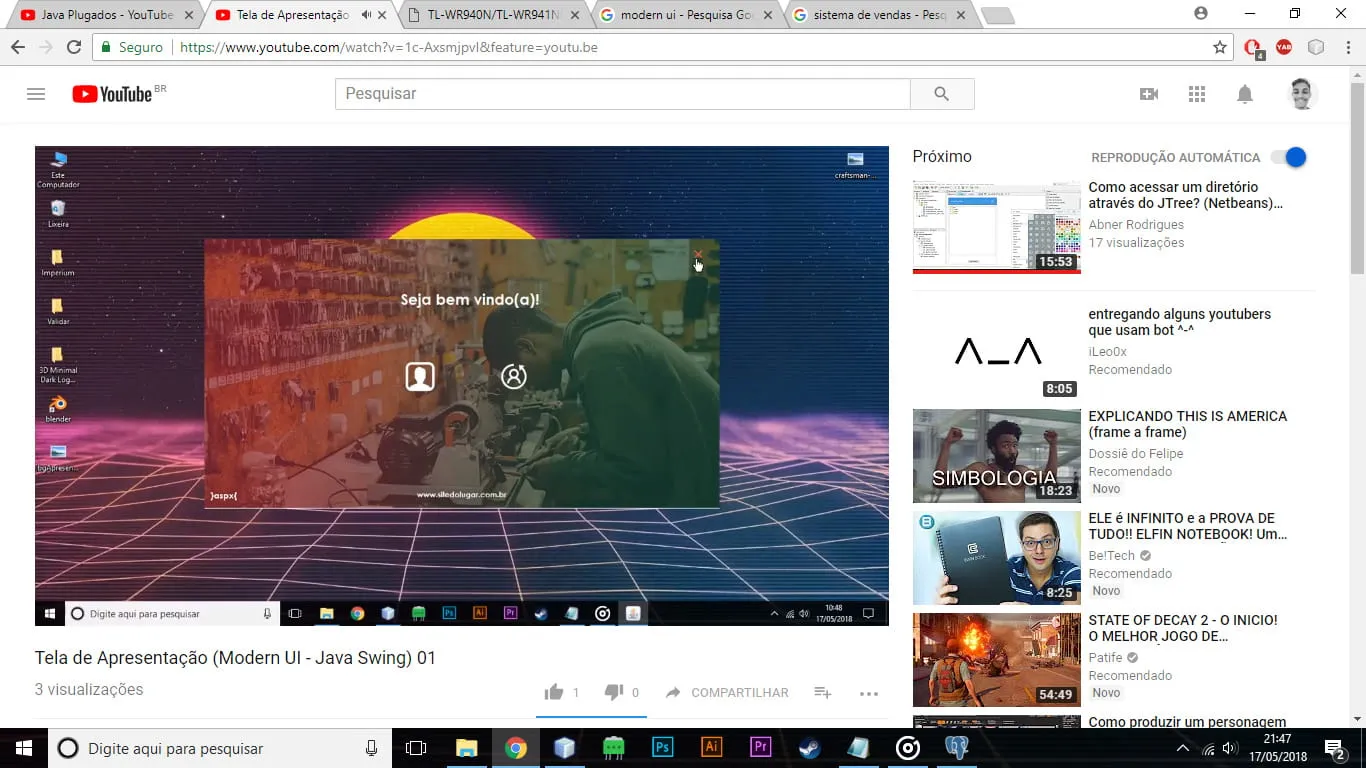Open the user avatar account menu

click(x=1301, y=94)
